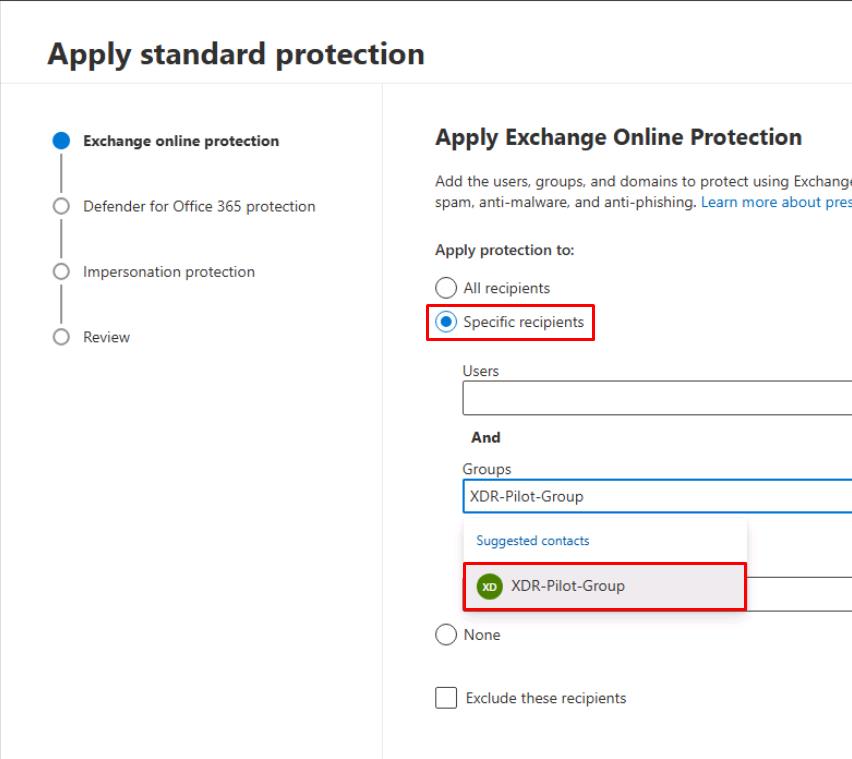This screenshot has width=852, height=759.
Task: Select the None radio button
Action: pos(446,635)
